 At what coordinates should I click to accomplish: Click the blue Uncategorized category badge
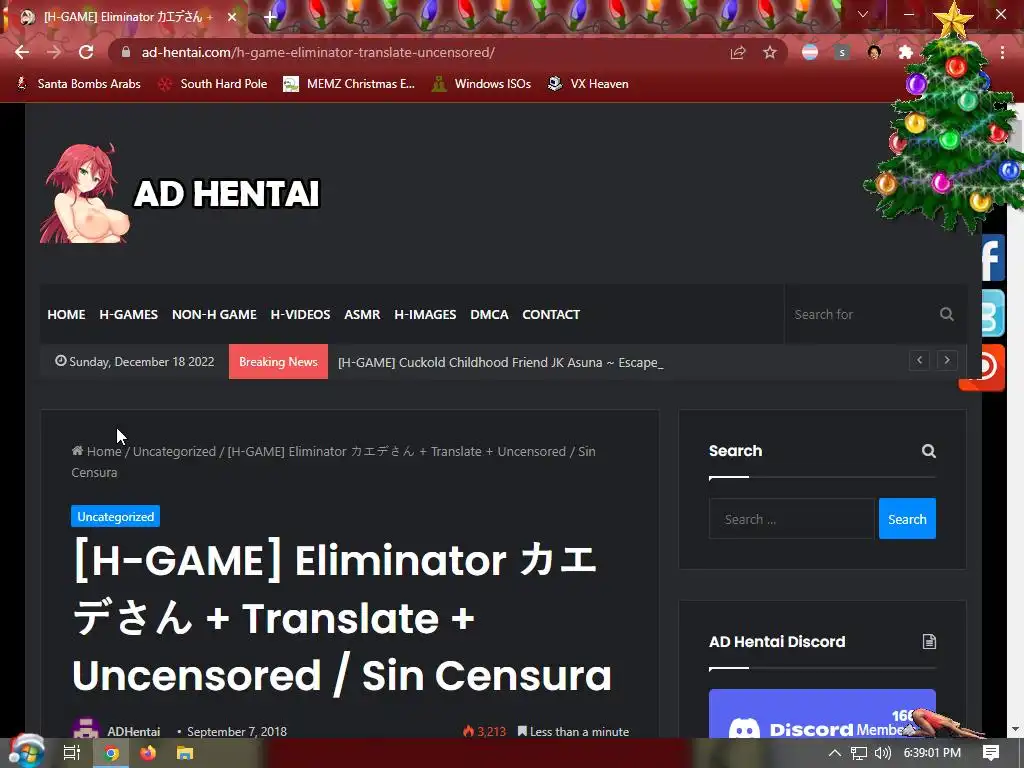pos(116,517)
